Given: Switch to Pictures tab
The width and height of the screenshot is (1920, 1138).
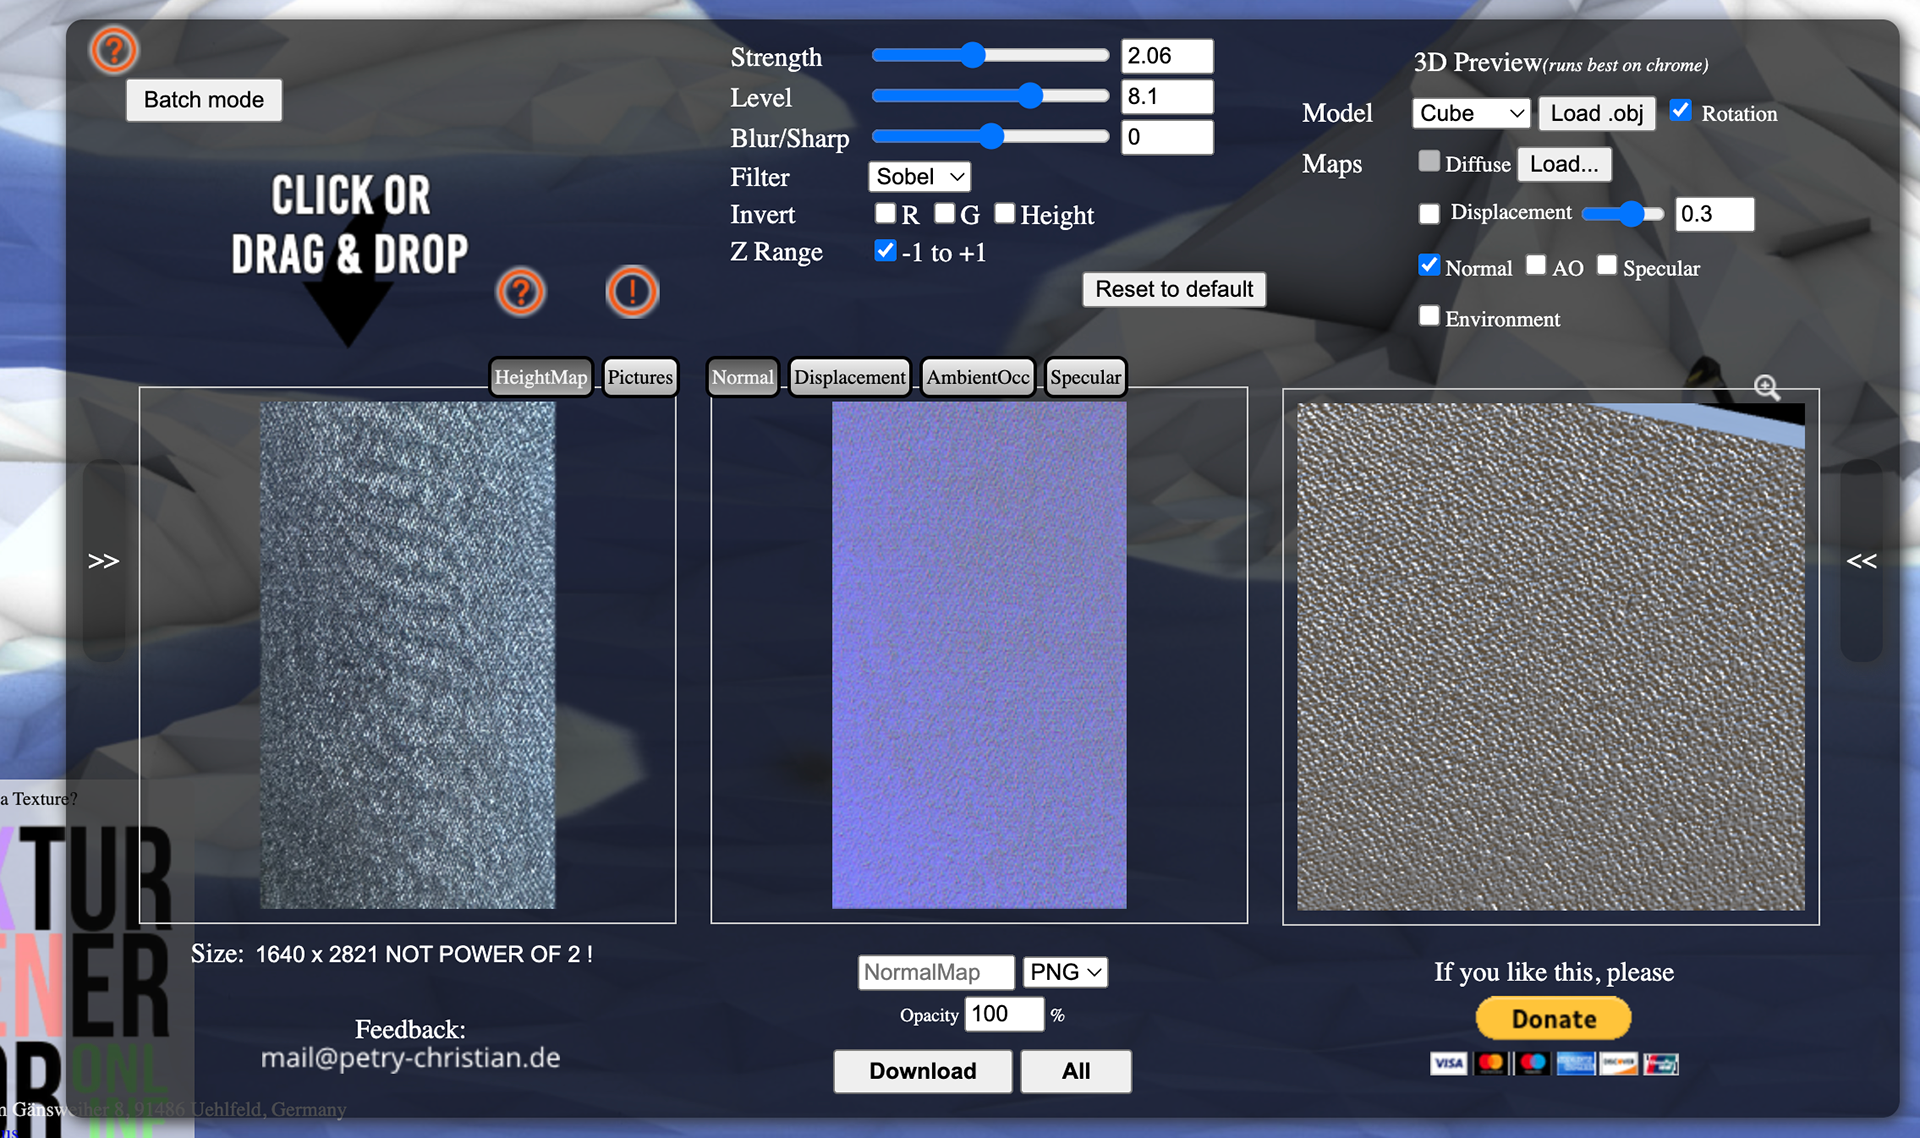Looking at the screenshot, I should [x=640, y=377].
